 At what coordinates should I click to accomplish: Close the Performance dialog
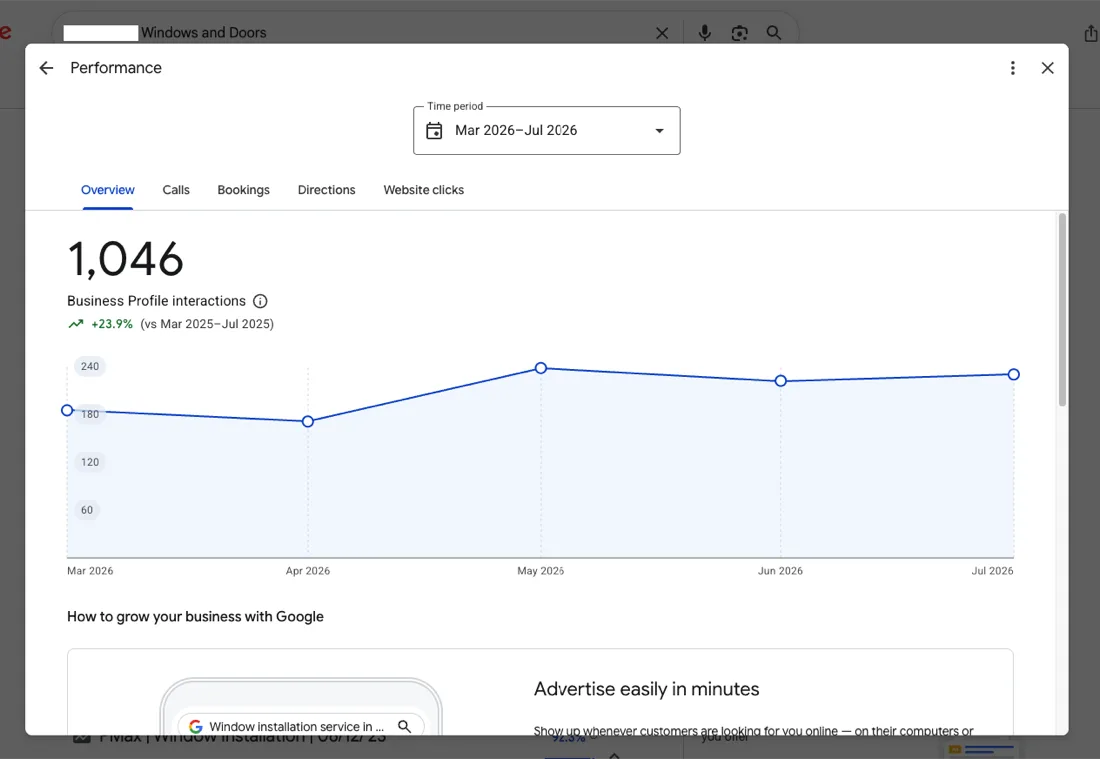tap(1047, 68)
